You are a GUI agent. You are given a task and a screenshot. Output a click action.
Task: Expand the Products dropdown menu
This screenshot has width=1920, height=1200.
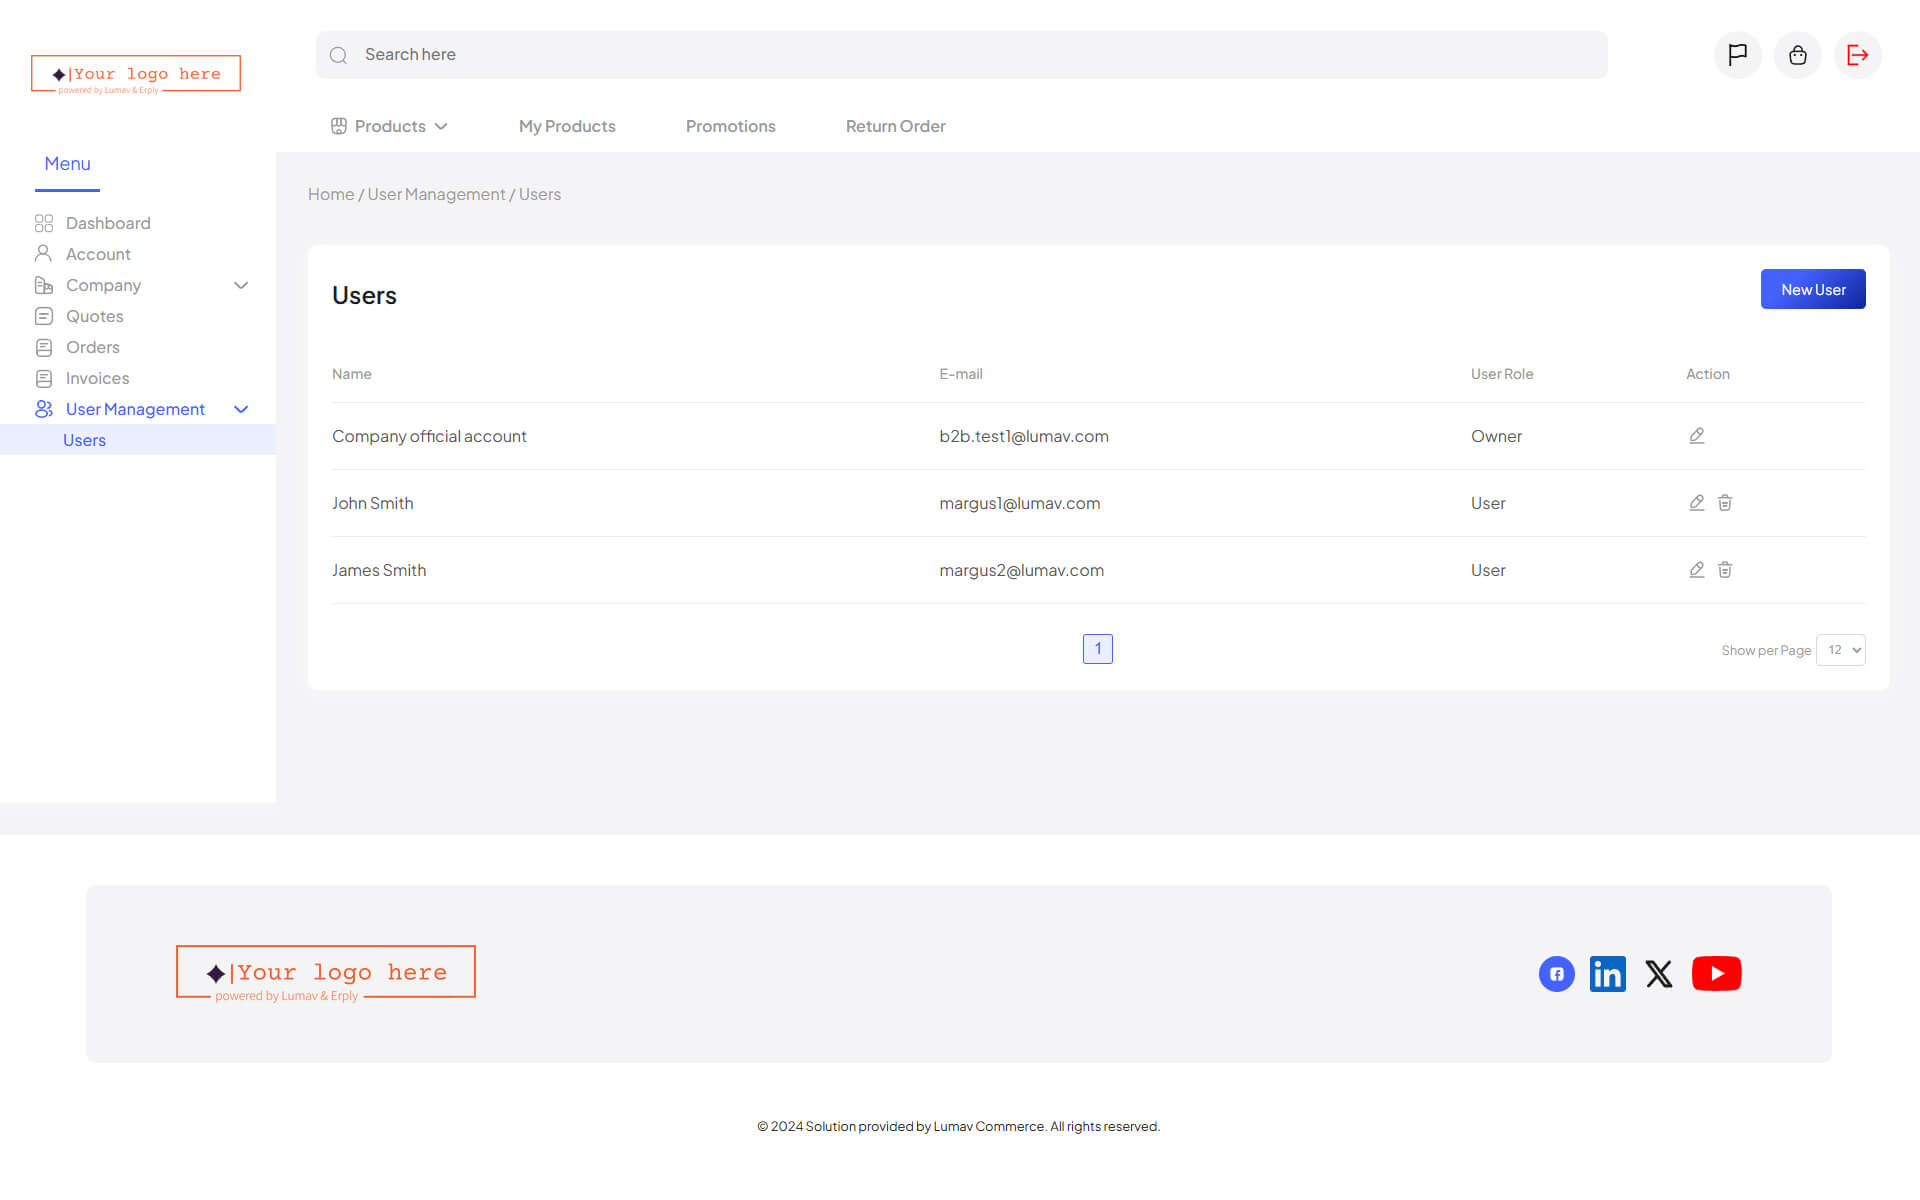[390, 126]
